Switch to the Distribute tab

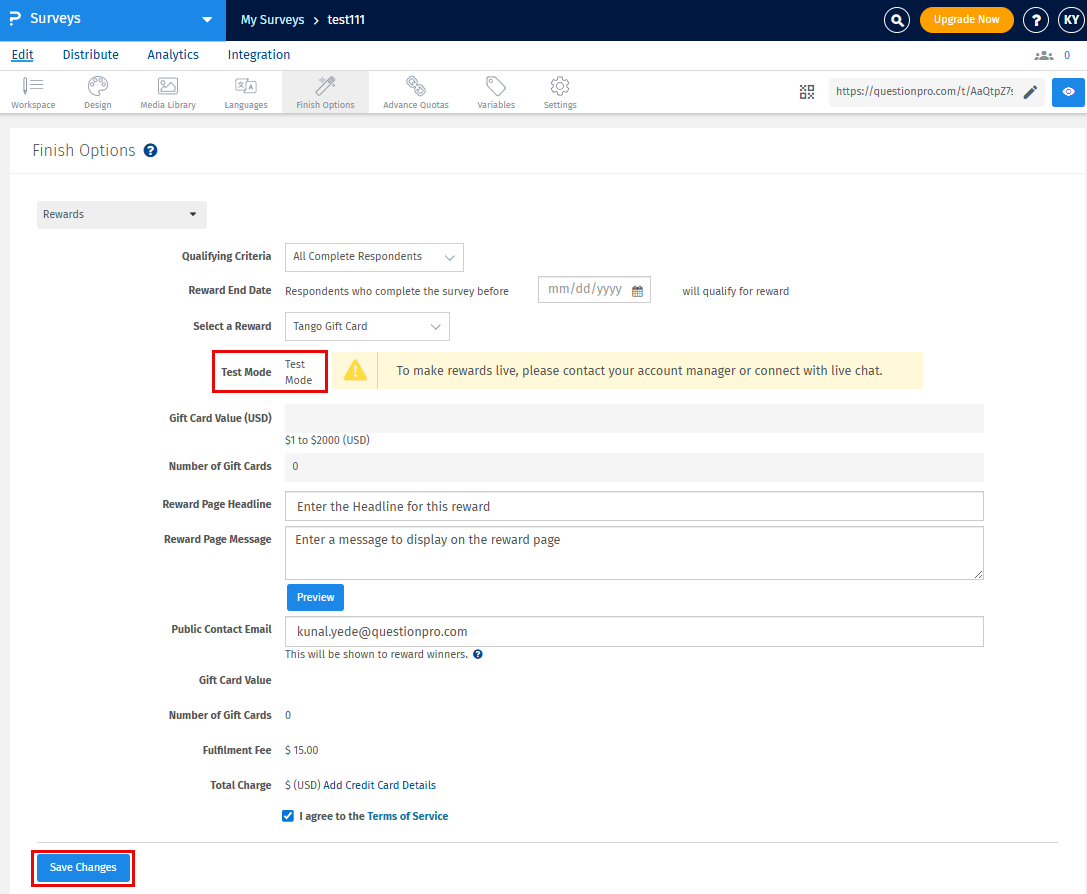tap(91, 55)
